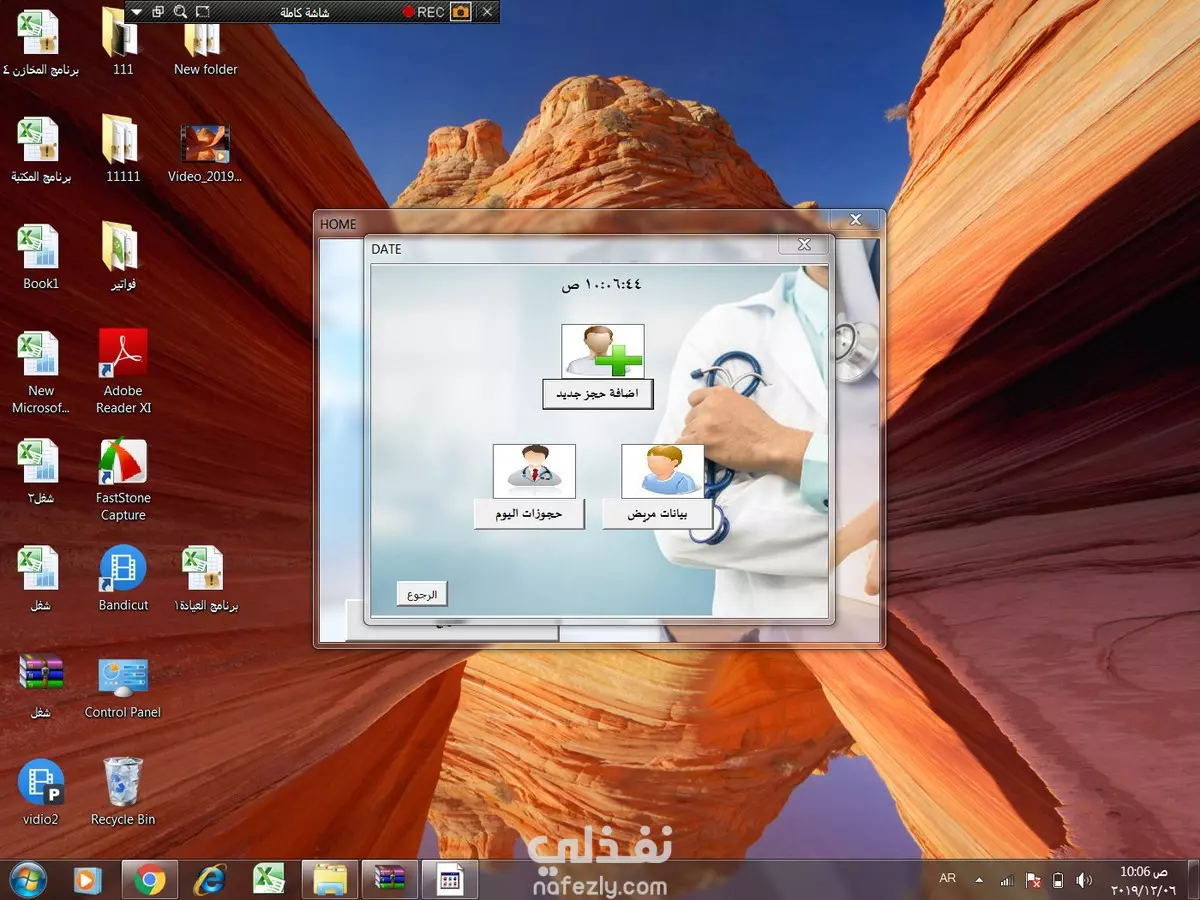1200x900 pixels.
Task: Open WinRAR from taskbar
Action: [x=389, y=880]
